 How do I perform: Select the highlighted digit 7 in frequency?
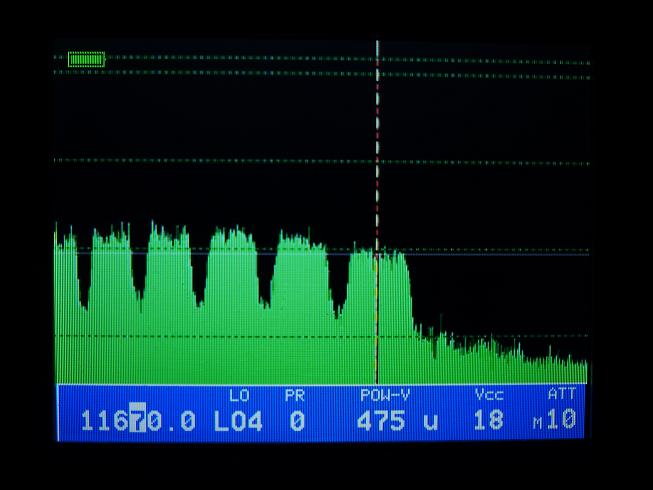tap(137, 421)
